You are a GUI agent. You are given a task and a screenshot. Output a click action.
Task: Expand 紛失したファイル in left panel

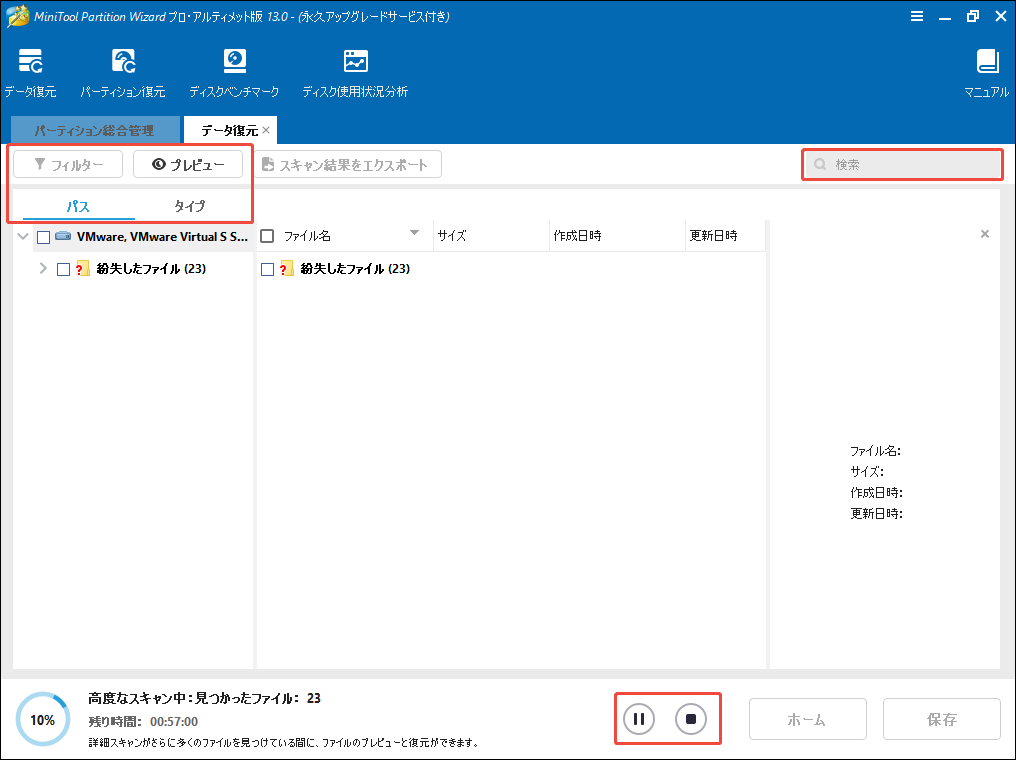[44, 268]
